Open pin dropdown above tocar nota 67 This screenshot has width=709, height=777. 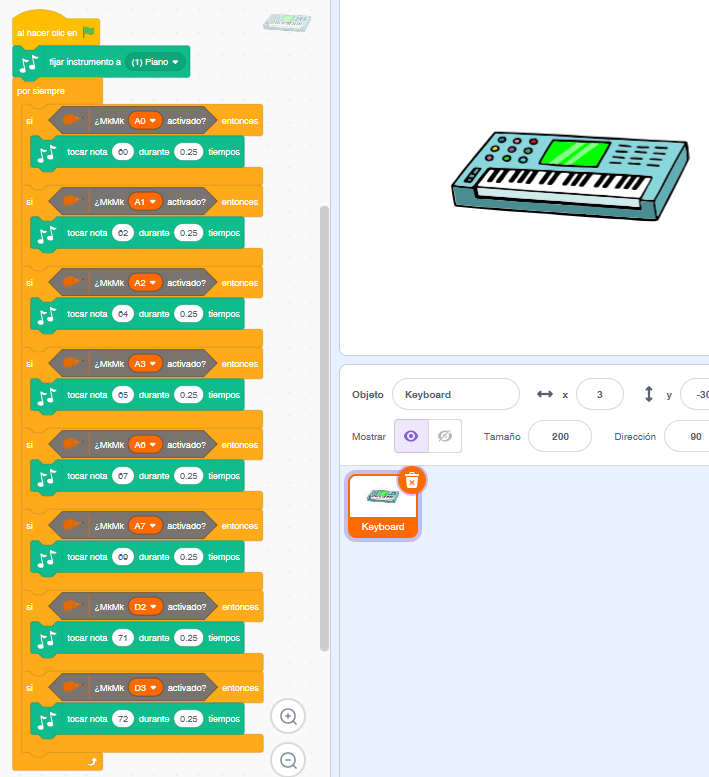[145, 445]
